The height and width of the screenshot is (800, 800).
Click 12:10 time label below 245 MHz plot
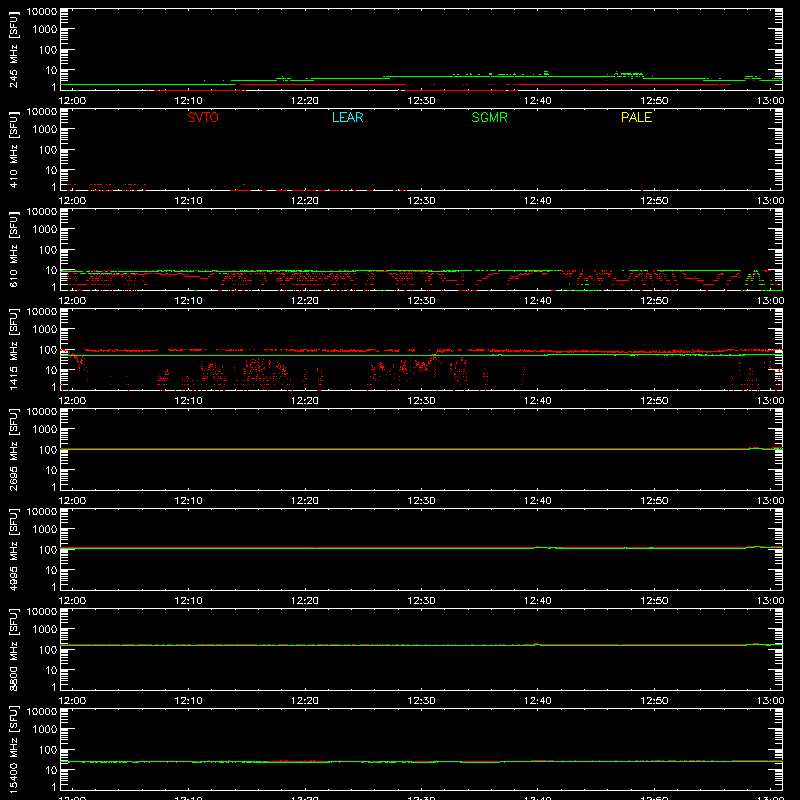[x=188, y=101]
